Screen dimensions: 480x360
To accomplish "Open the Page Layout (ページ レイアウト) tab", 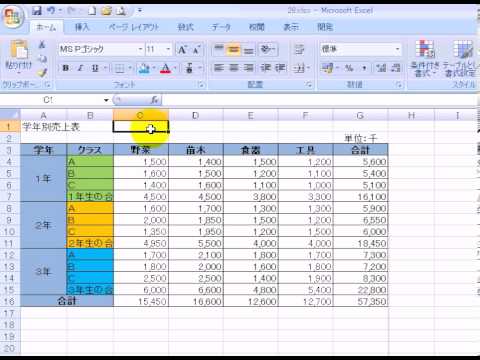I will (x=134, y=27).
